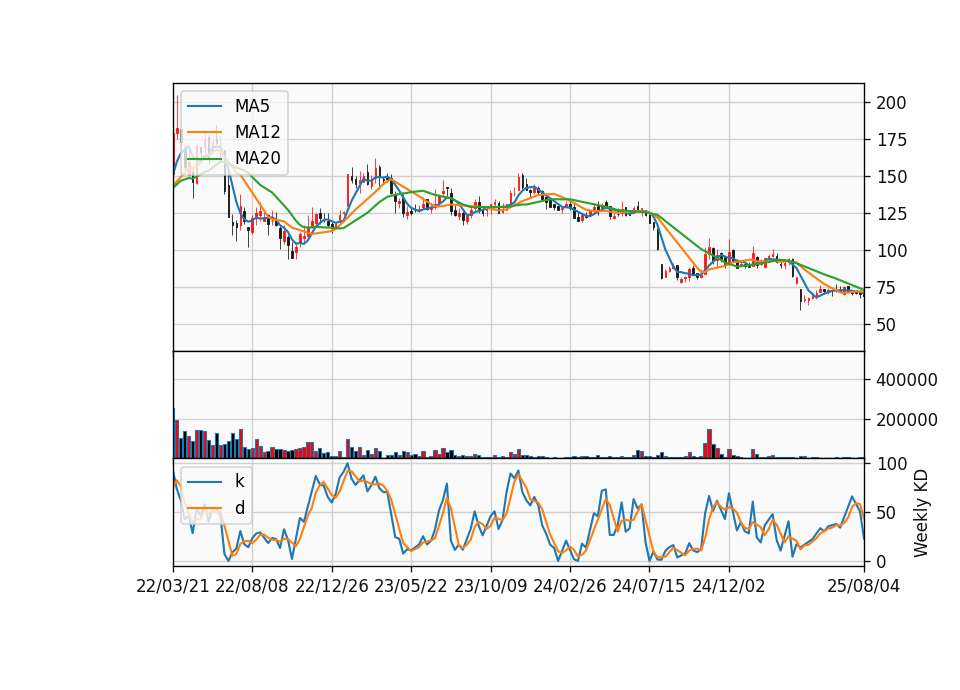
Task: Click the 125 price axis label
Action: click(891, 214)
